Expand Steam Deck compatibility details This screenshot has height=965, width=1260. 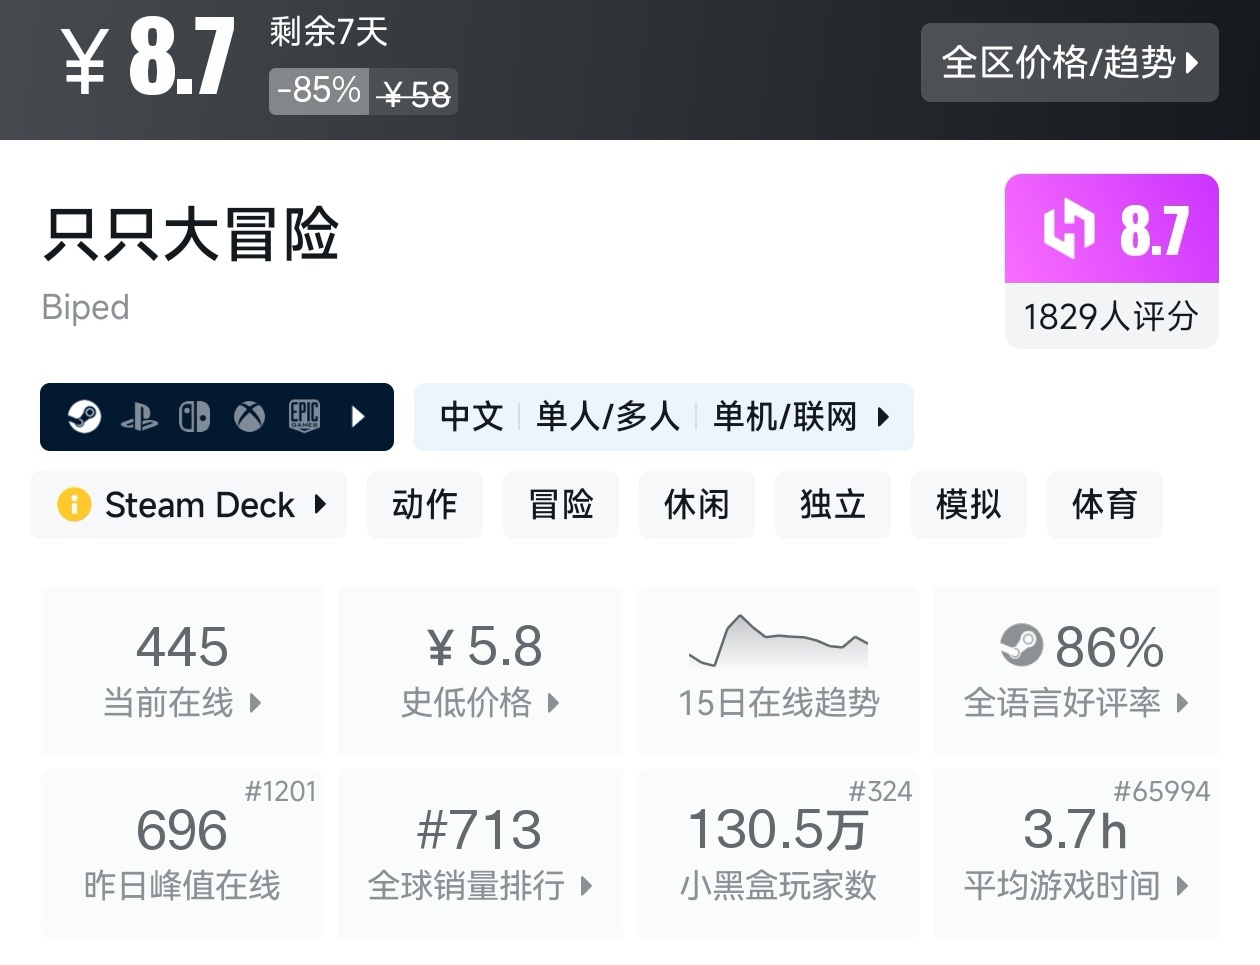320,505
